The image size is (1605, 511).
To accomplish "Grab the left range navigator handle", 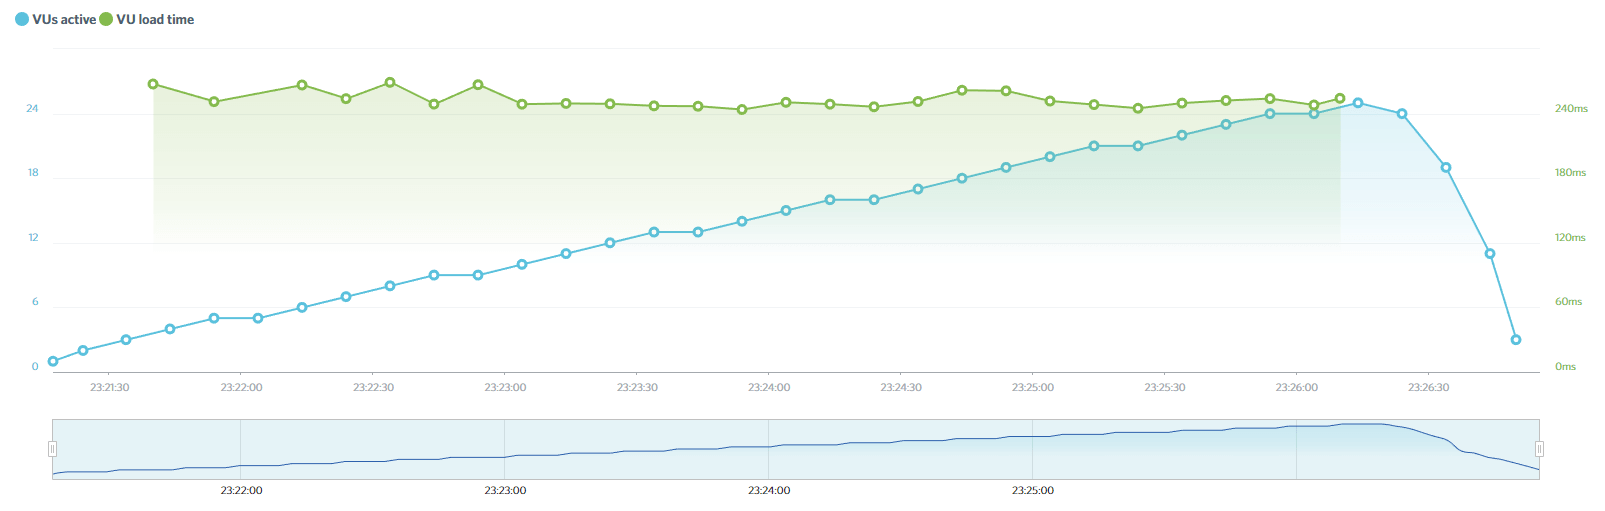I will (x=53, y=449).
